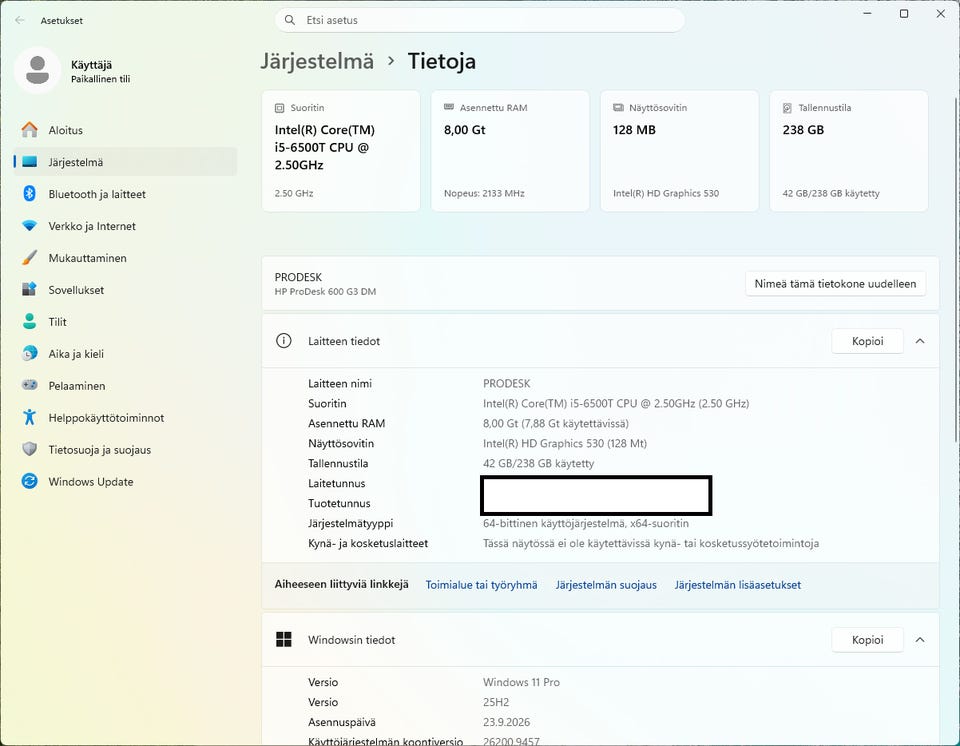Click the vertical scrollbar on right edge

(956, 269)
